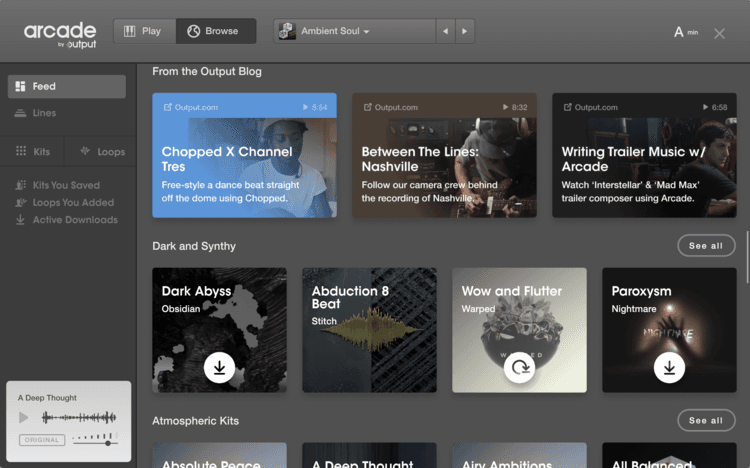Click the Loops waveform icon
This screenshot has height=468, width=750.
(85, 151)
